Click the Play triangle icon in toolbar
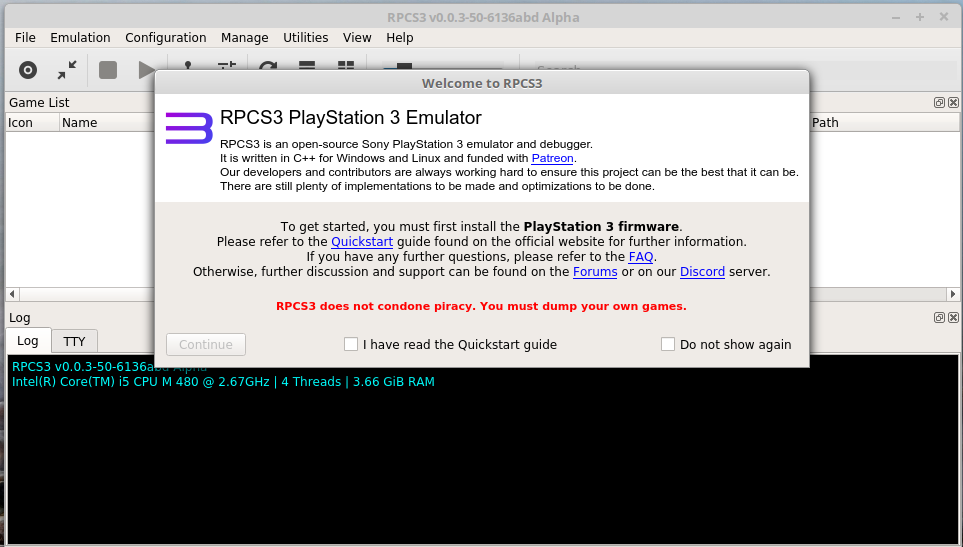Viewport: 963px width, 547px height. (146, 70)
